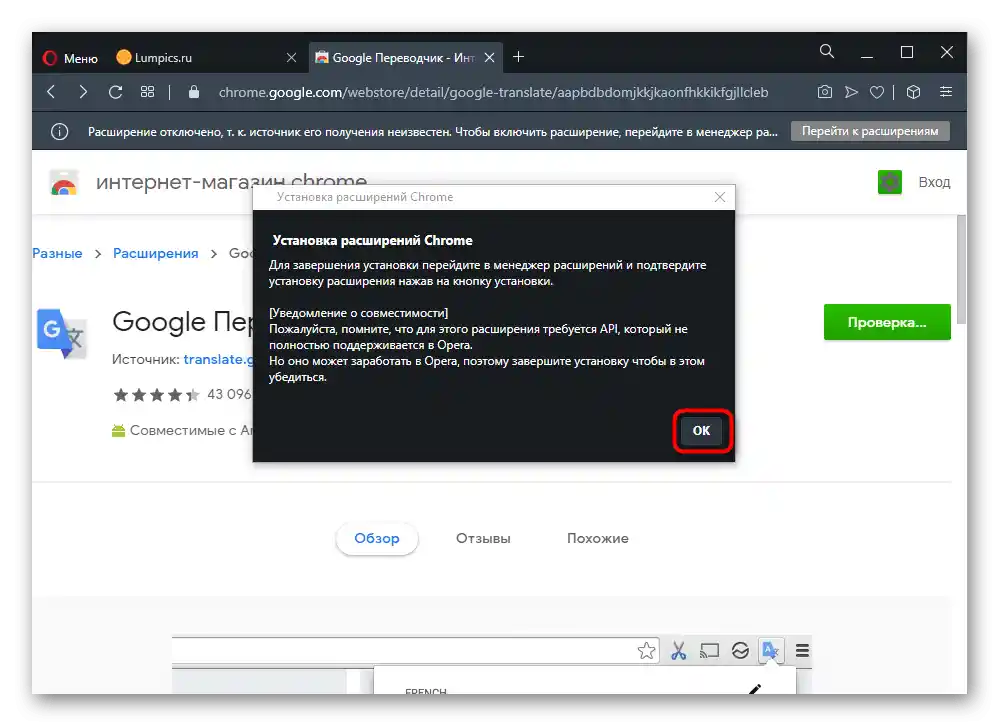Screen dimensions: 1000x726
Task: Confirm the dialog with OK
Action: 702,431
